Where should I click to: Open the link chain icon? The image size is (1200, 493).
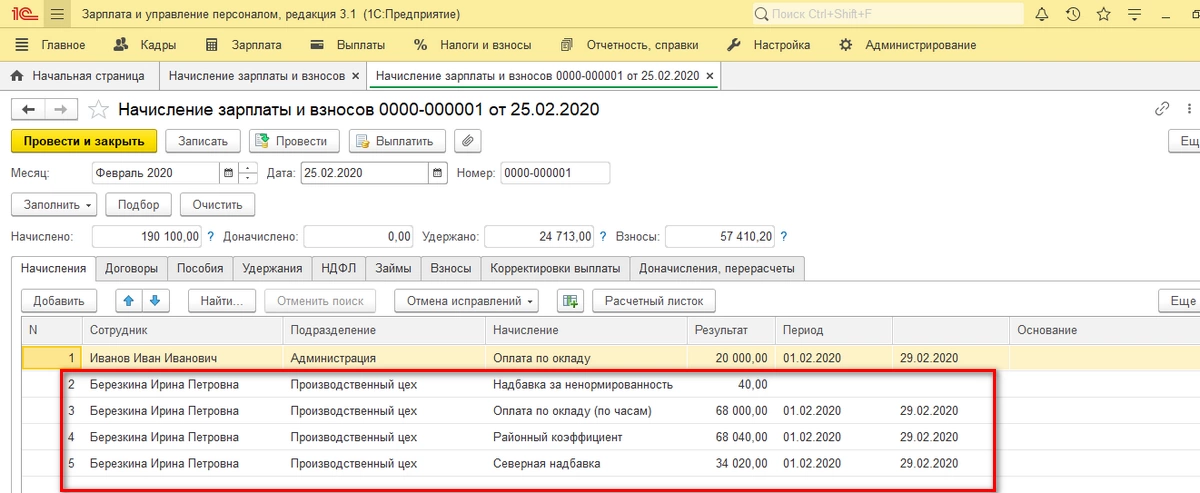(1162, 109)
